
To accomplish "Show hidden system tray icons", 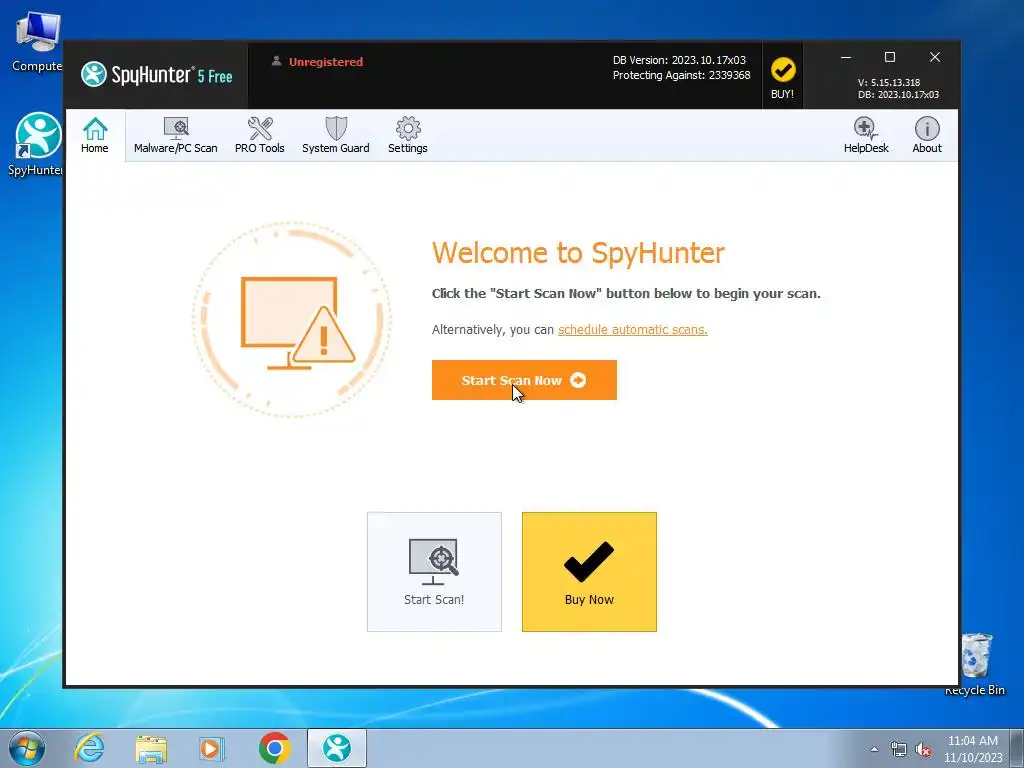I will click(x=874, y=749).
